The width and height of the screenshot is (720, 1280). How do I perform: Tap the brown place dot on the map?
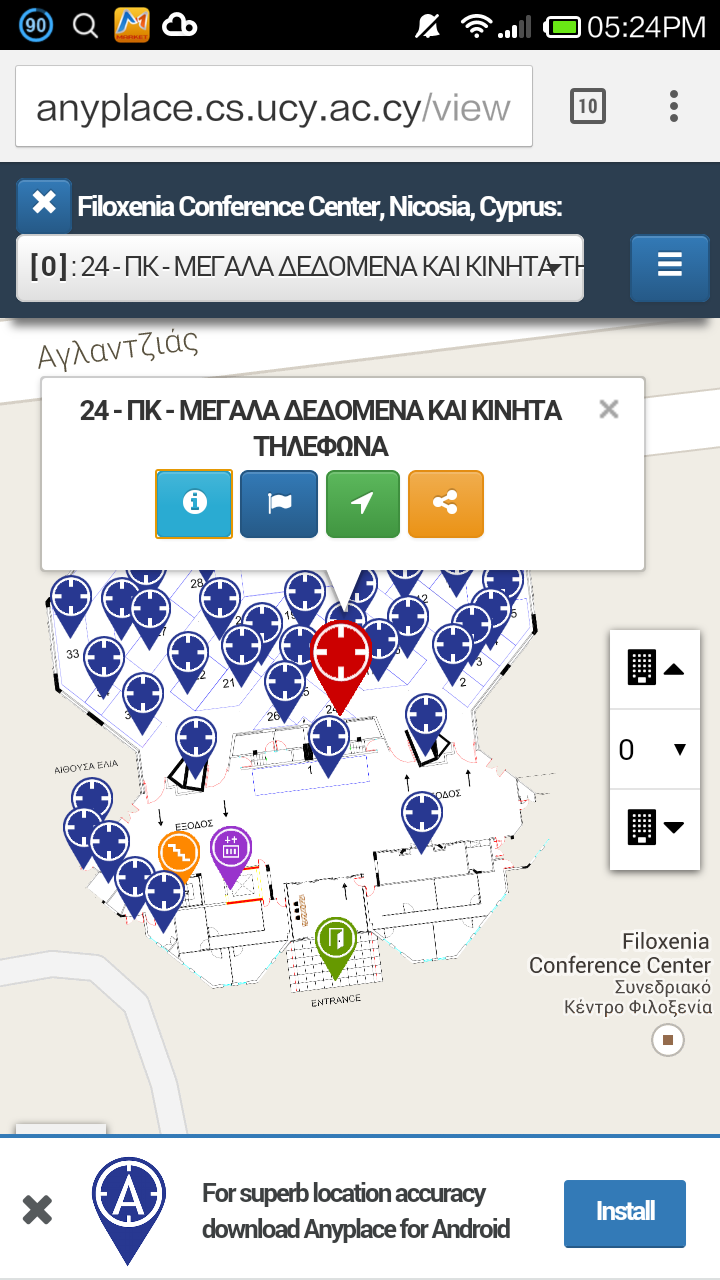click(x=668, y=1042)
